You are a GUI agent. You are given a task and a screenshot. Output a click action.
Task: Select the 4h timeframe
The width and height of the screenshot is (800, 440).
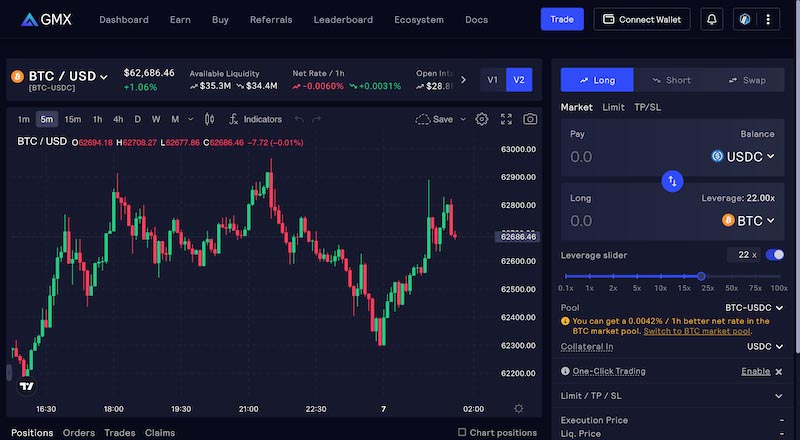click(118, 119)
